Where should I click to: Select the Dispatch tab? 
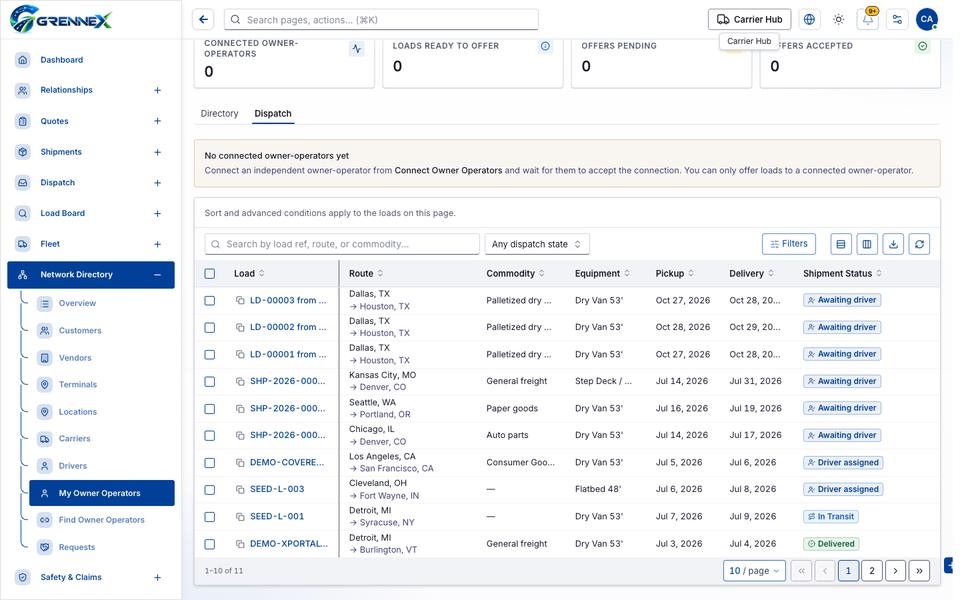[x=273, y=114]
